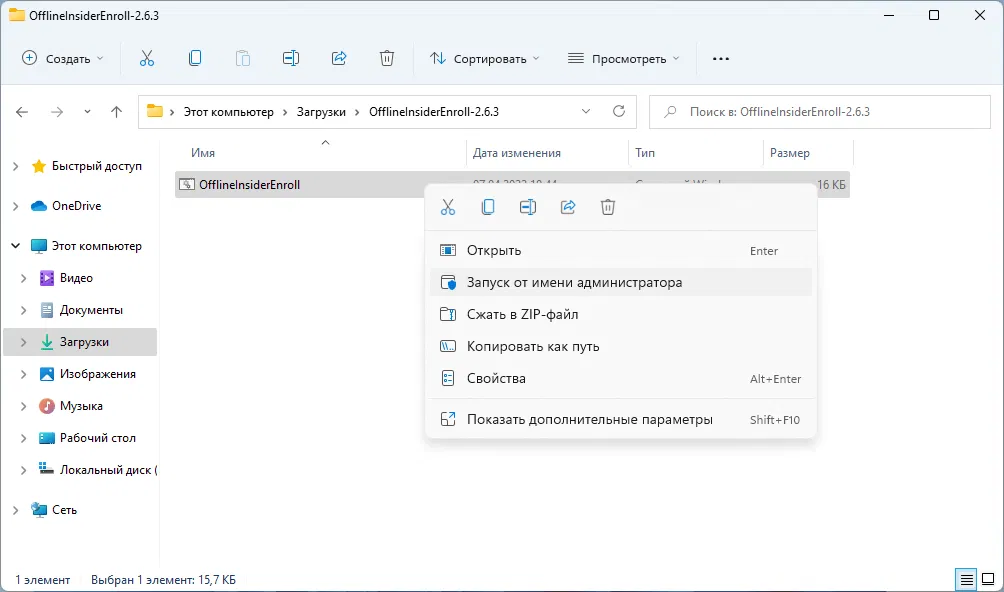
Task: Select Документы in the navigation pane
Action: point(91,310)
